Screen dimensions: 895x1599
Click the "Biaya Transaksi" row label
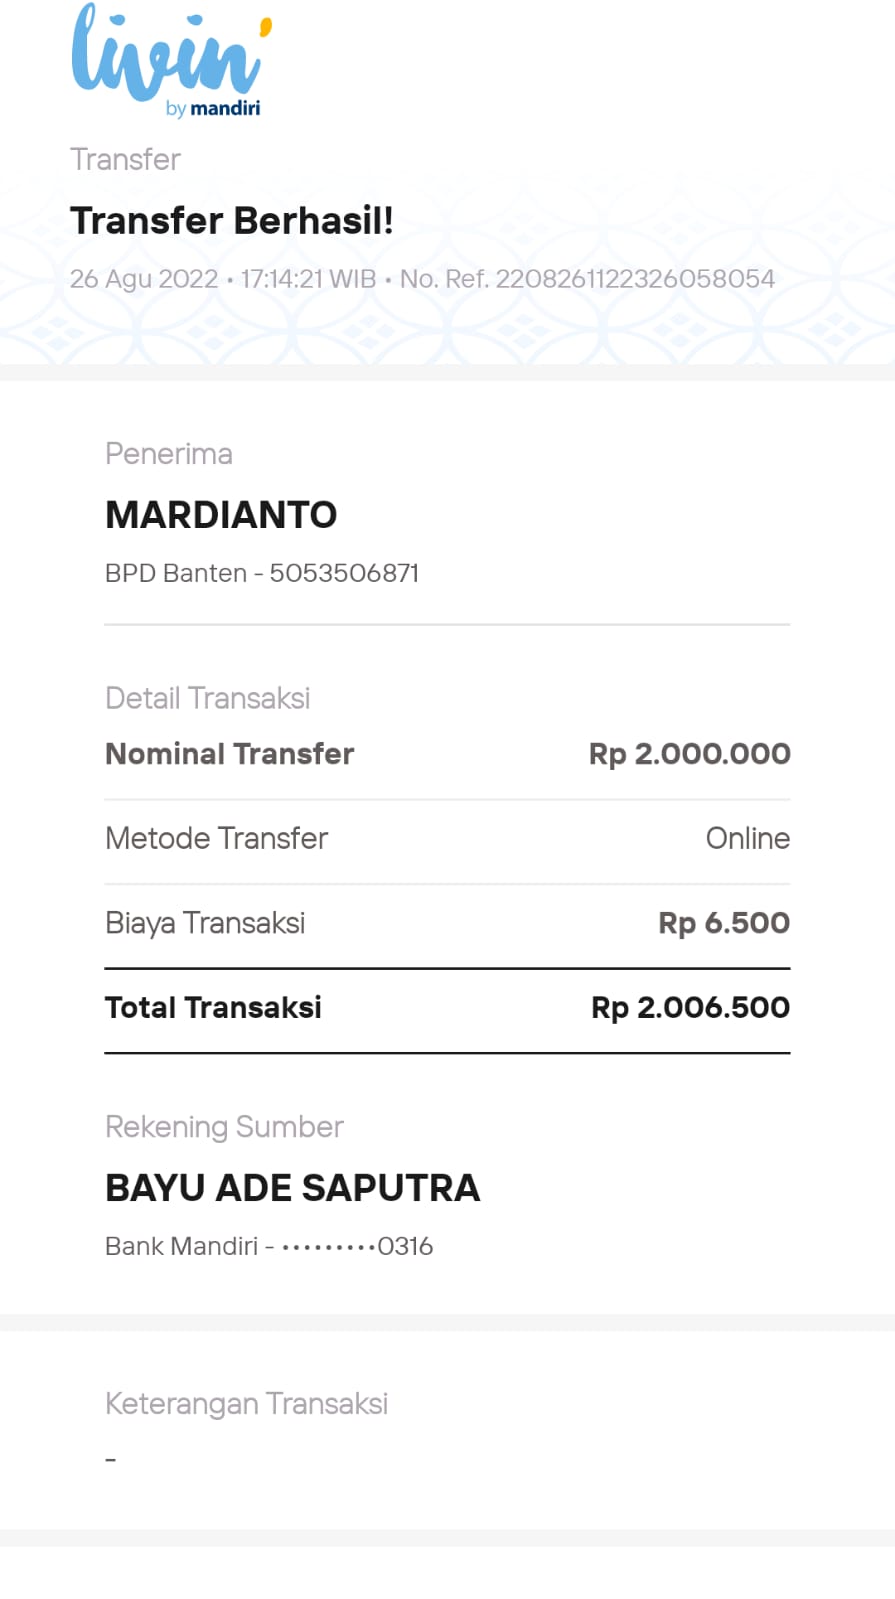point(205,923)
